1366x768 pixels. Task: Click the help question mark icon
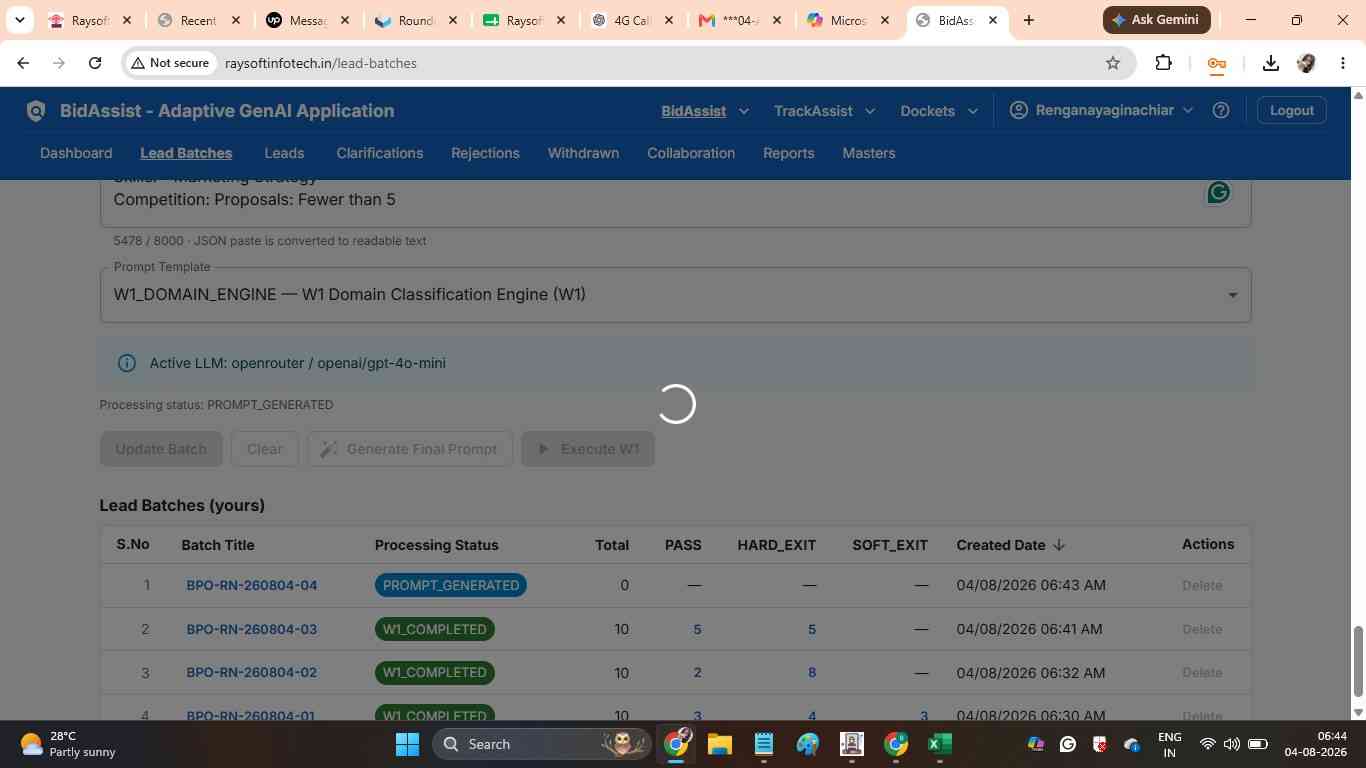[1220, 111]
